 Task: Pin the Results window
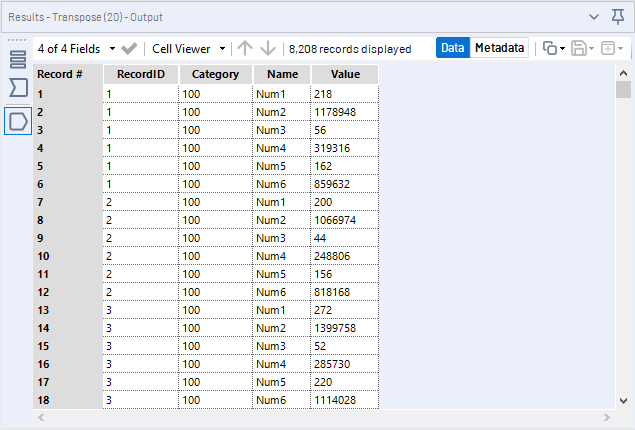pyautogui.click(x=618, y=17)
